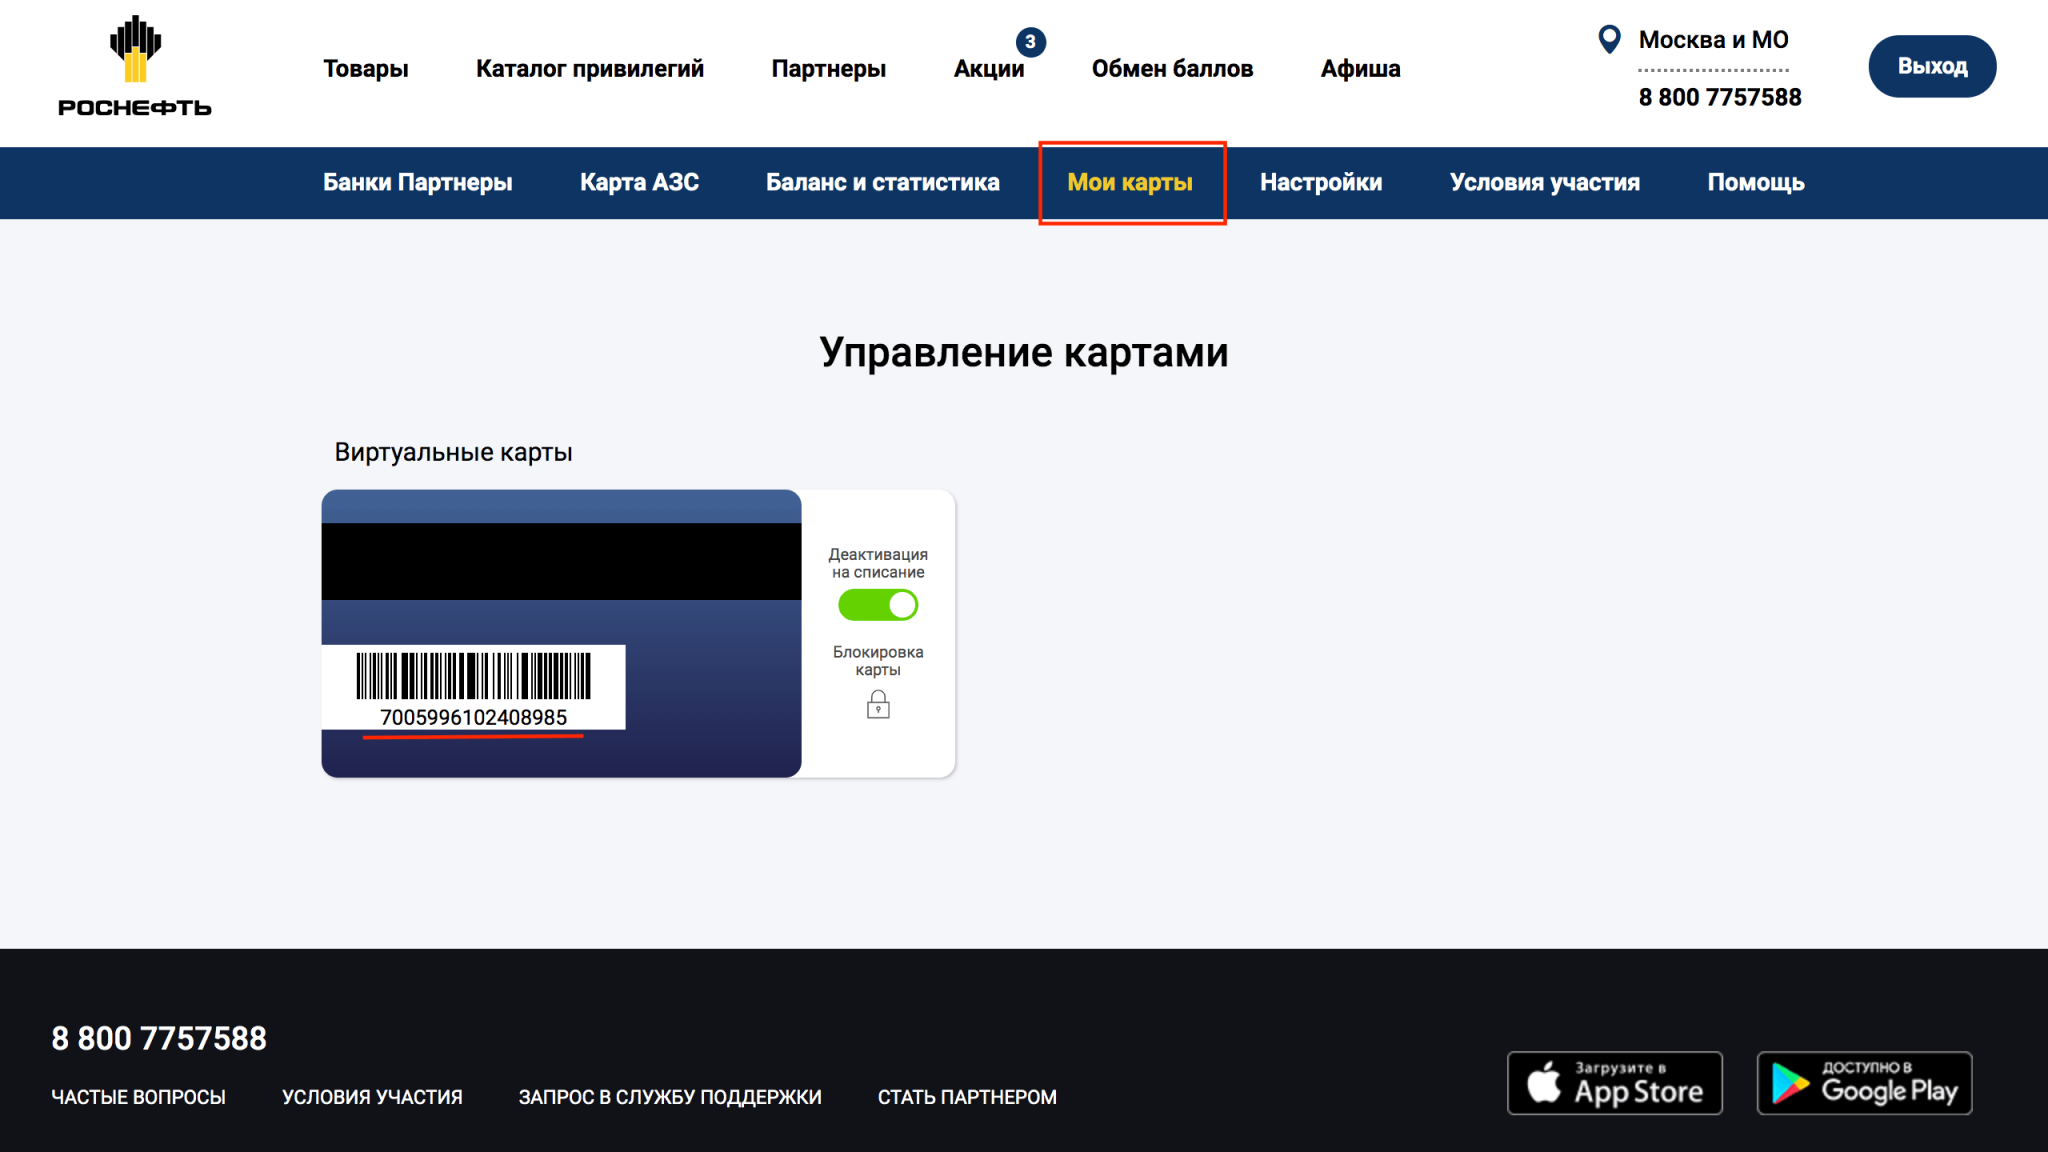
Task: Select the Мои карты tab
Action: coord(1130,182)
